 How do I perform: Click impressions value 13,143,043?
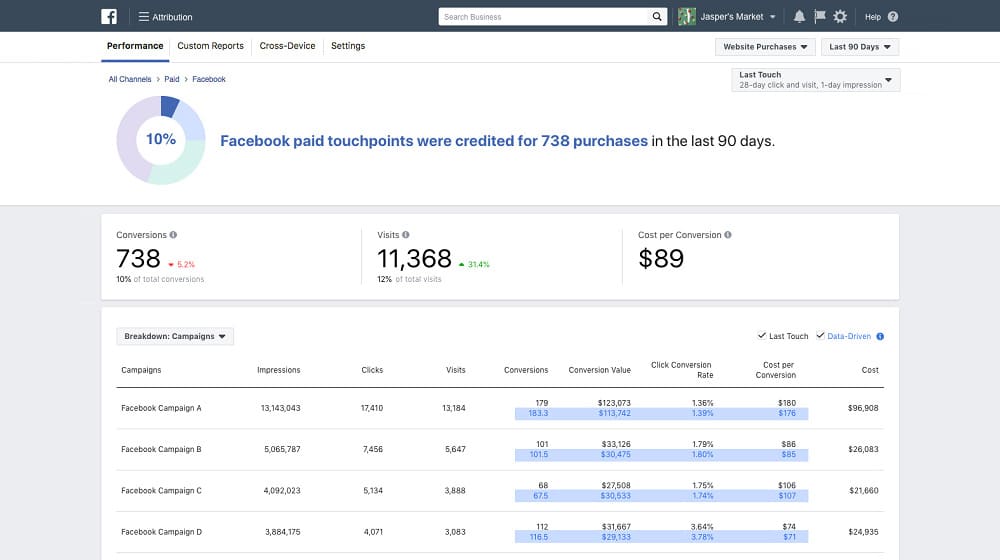click(281, 408)
